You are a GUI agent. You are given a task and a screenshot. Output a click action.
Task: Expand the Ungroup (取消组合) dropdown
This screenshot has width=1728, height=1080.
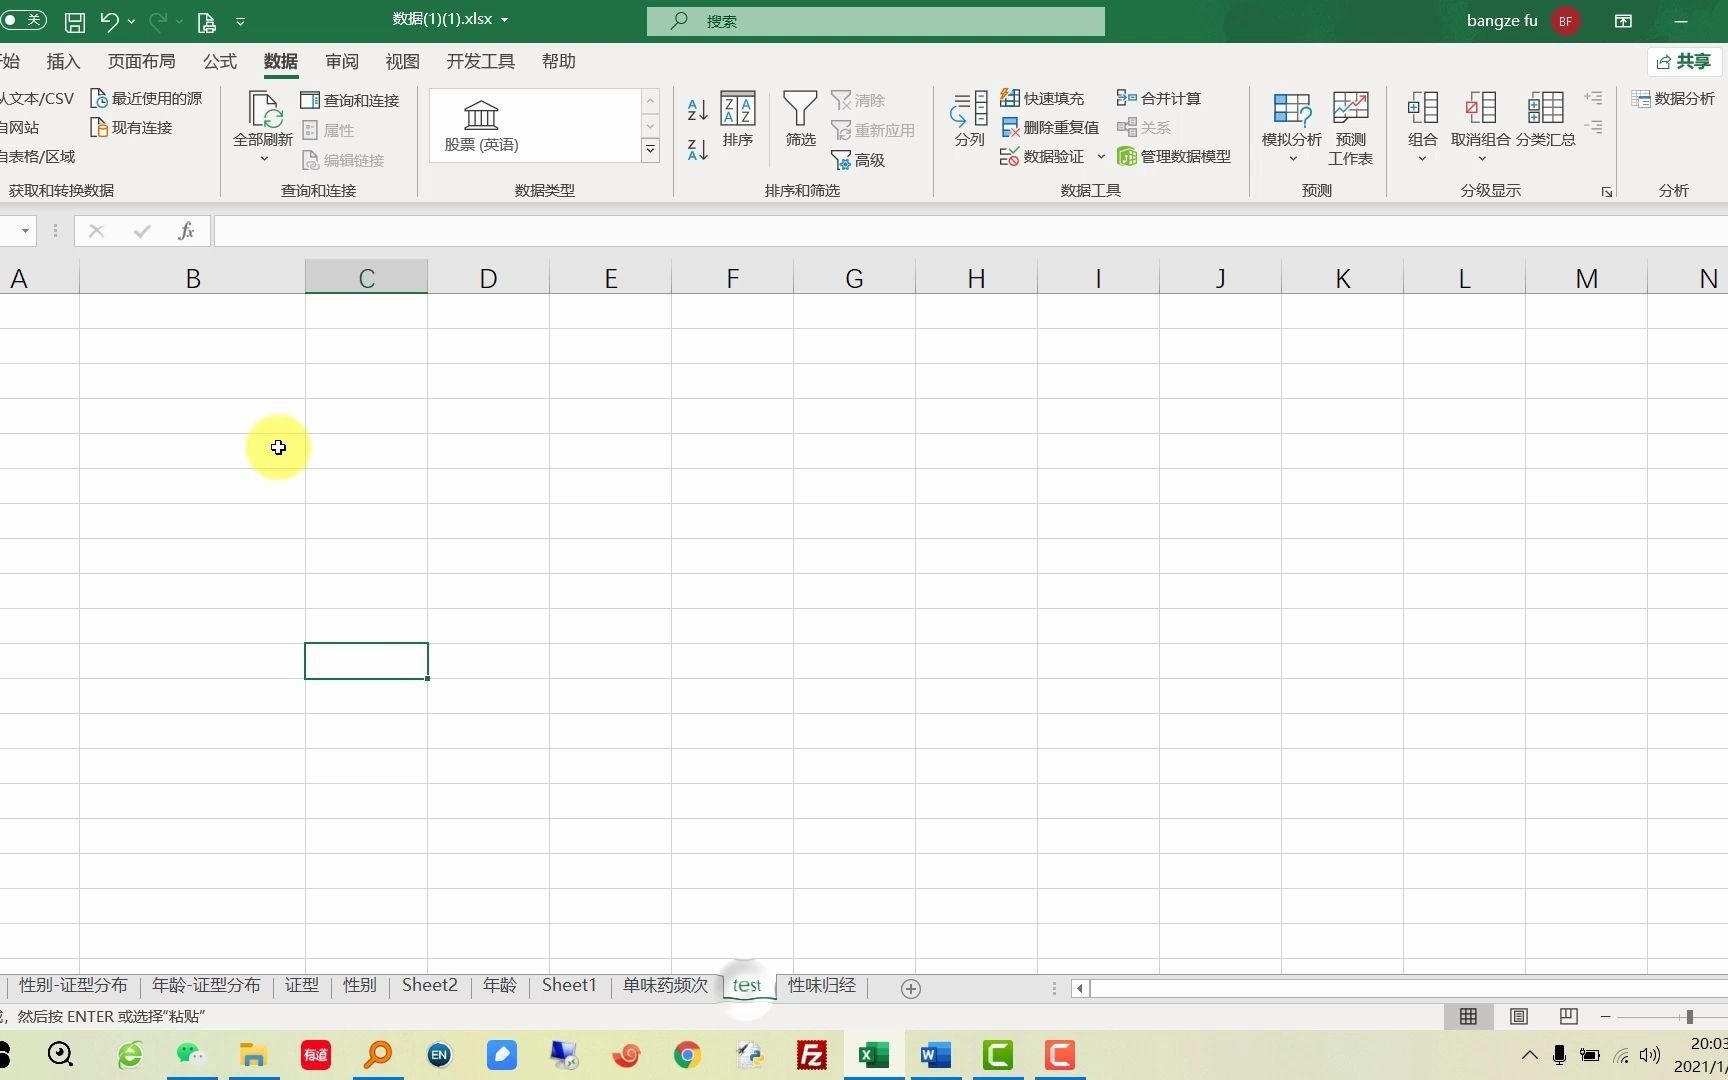pyautogui.click(x=1481, y=159)
